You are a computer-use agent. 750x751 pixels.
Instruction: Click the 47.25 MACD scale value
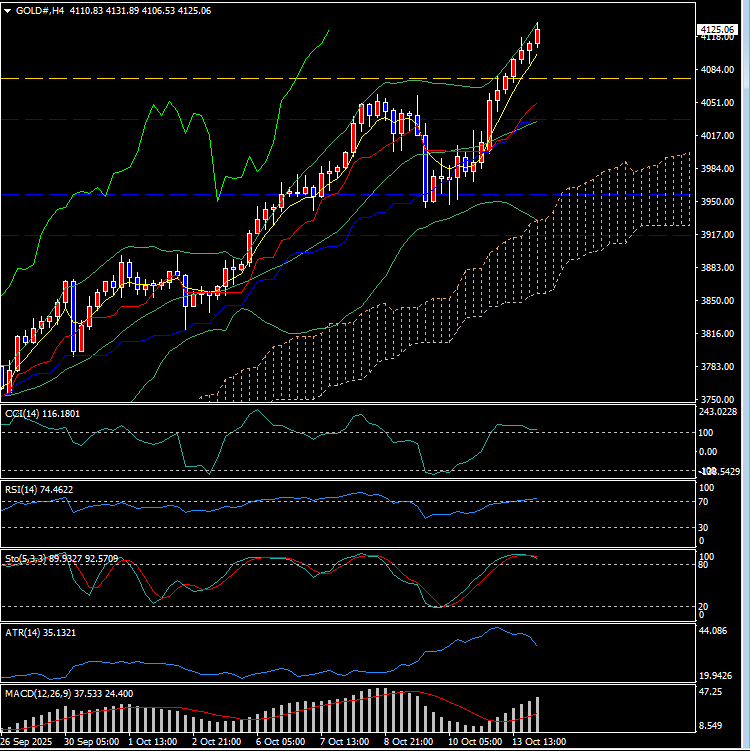(711, 692)
